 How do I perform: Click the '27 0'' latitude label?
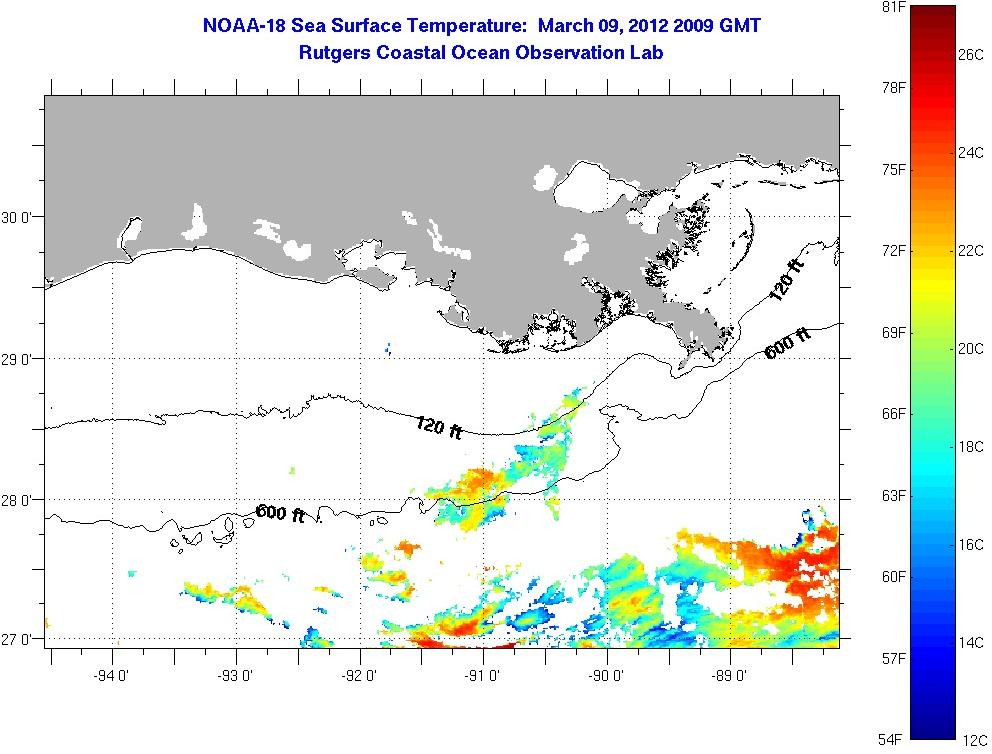point(14,640)
